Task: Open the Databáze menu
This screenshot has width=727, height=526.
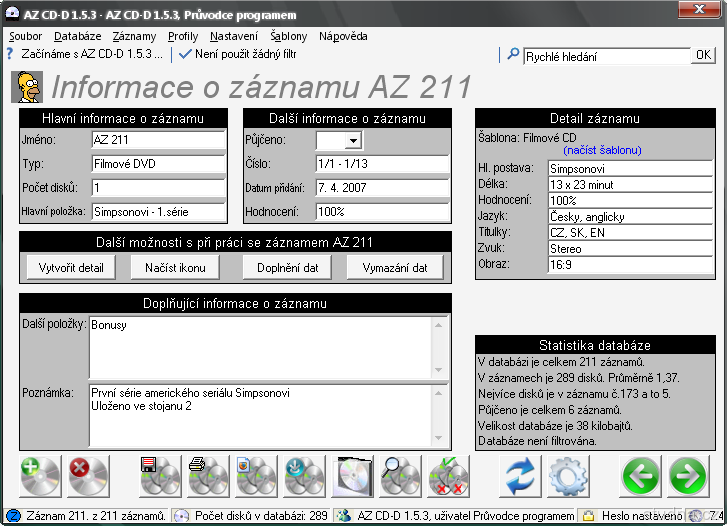Action: [77, 36]
